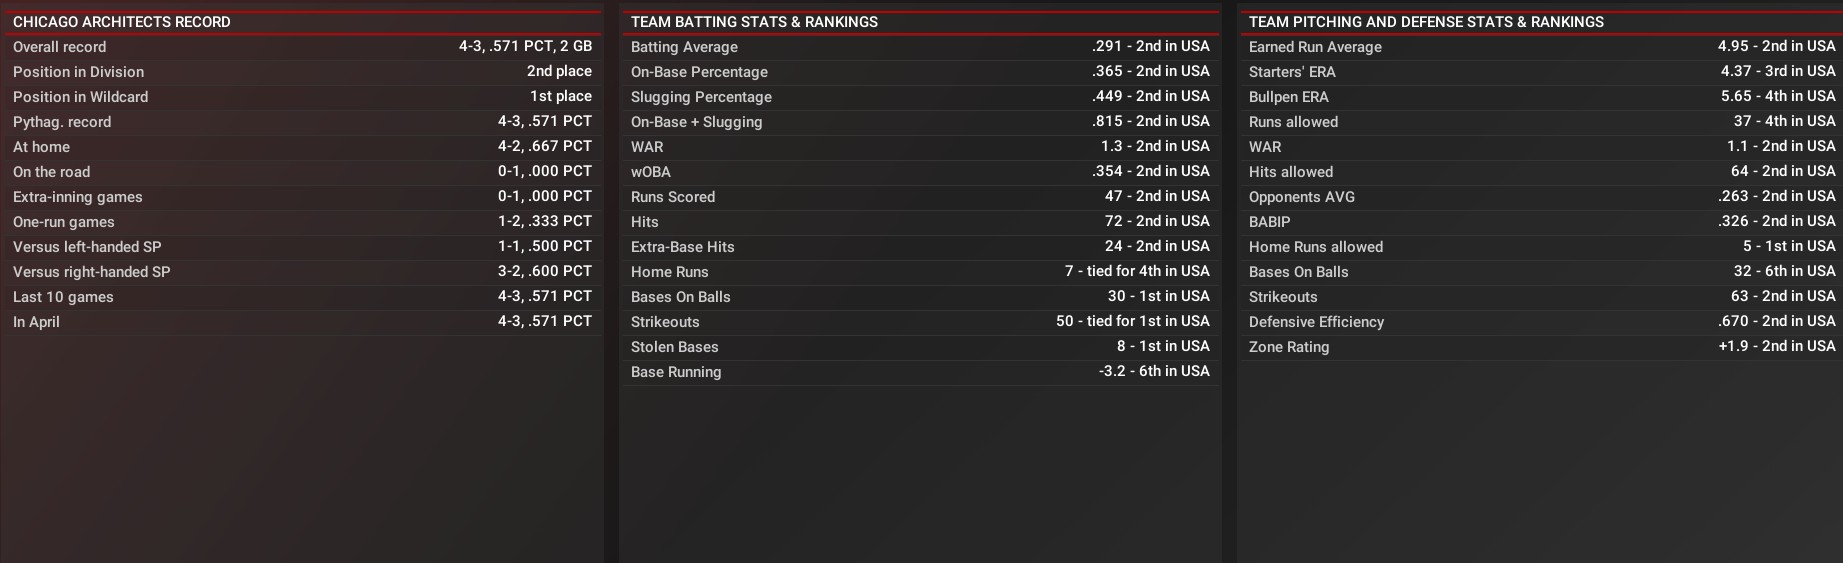This screenshot has height=563, width=1843.
Task: Click the Pythag. record row
Action: (x=302, y=122)
